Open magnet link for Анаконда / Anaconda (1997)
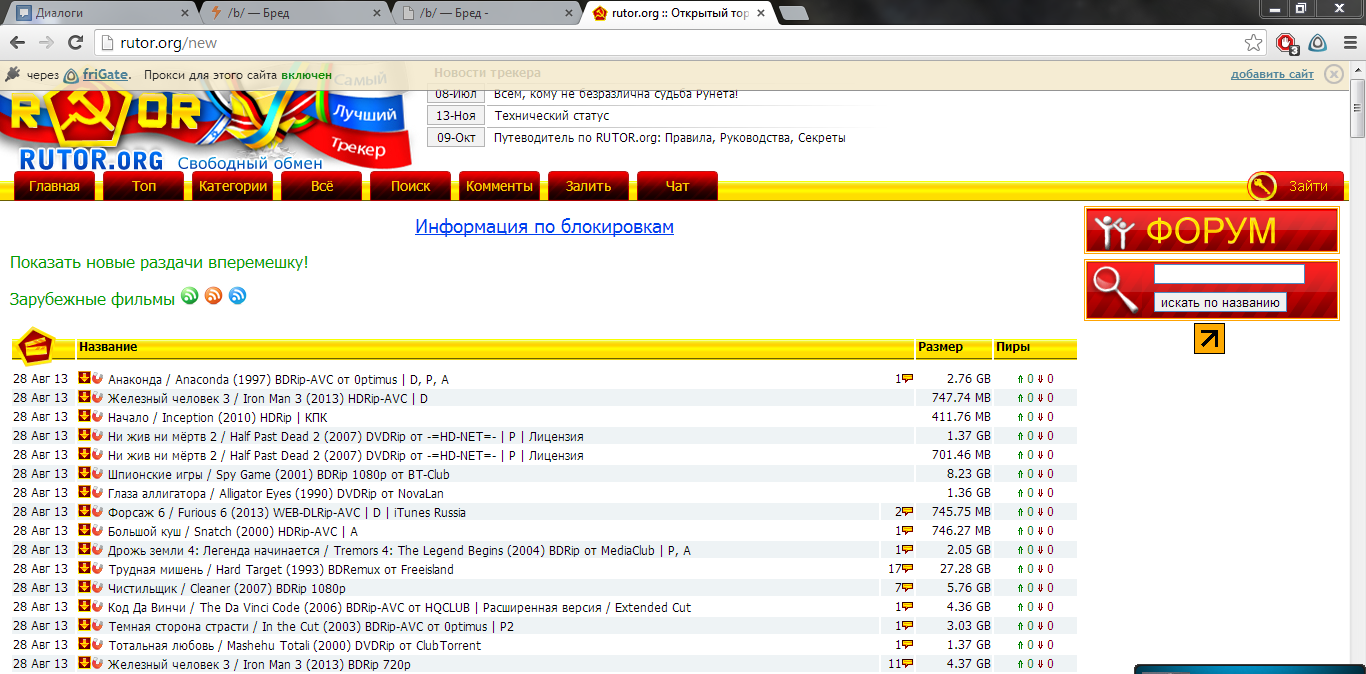The height and width of the screenshot is (674, 1366). coord(97,379)
